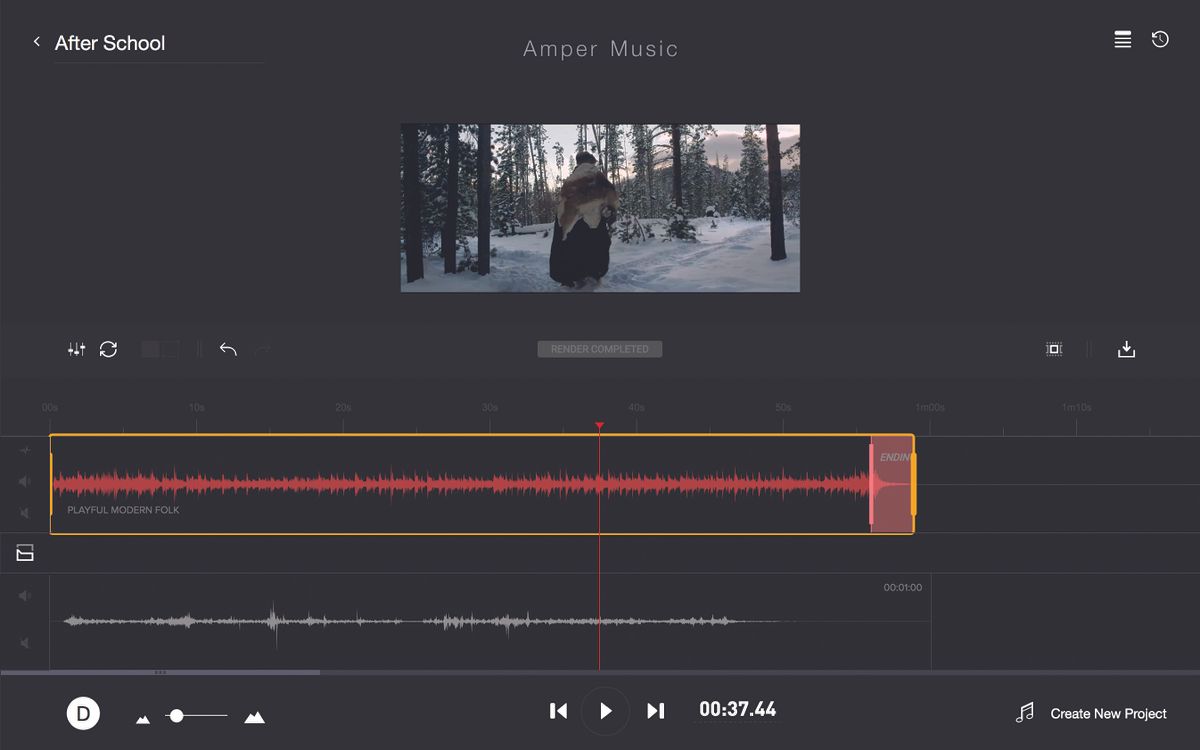Click the red playhead marker on the timeline

600,425
